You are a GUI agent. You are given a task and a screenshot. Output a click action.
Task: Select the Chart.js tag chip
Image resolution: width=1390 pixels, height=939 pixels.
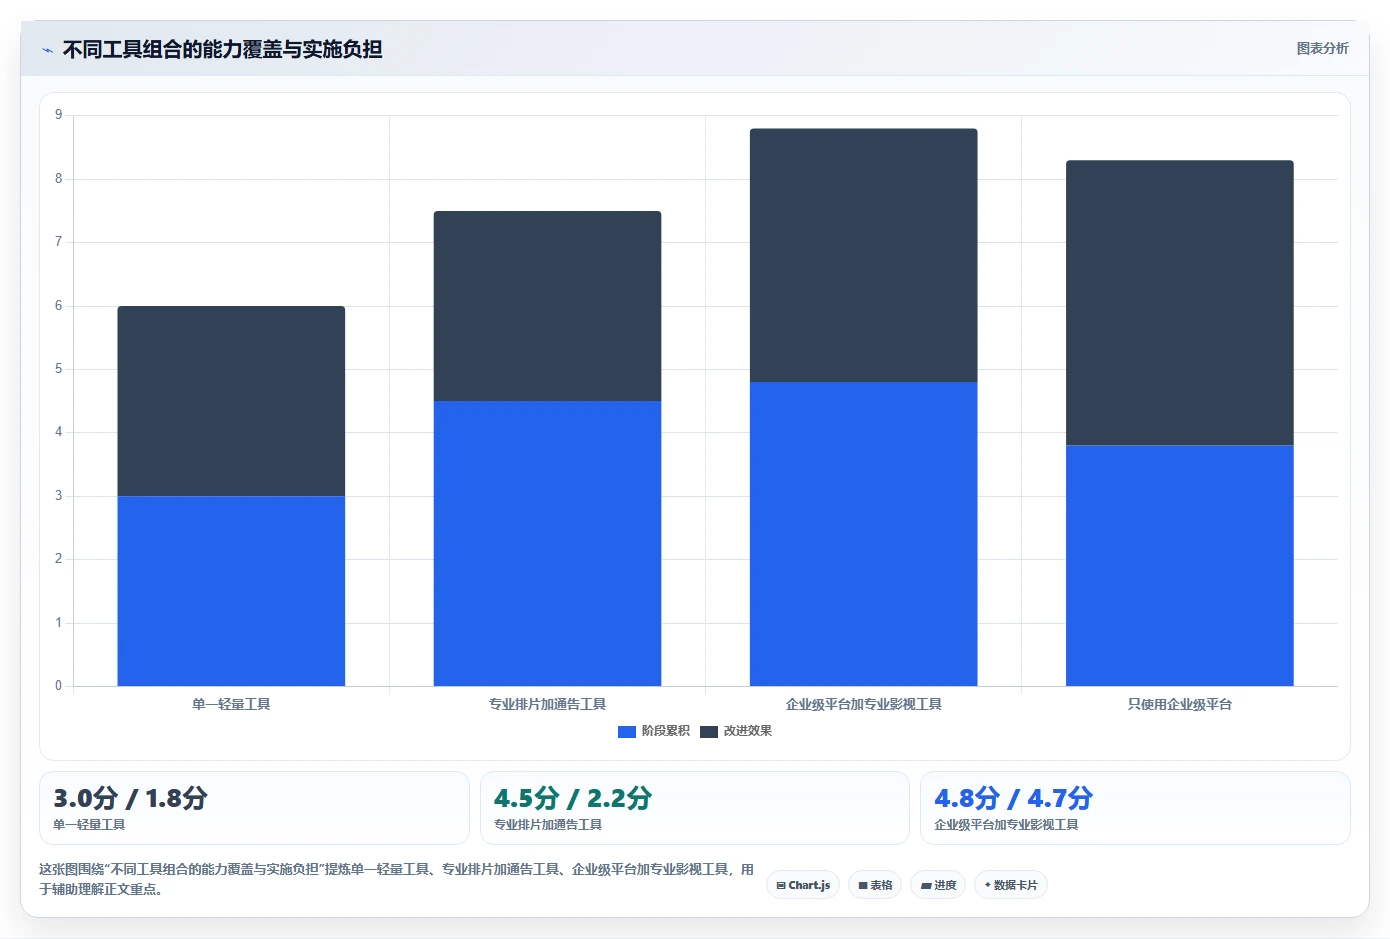click(803, 885)
